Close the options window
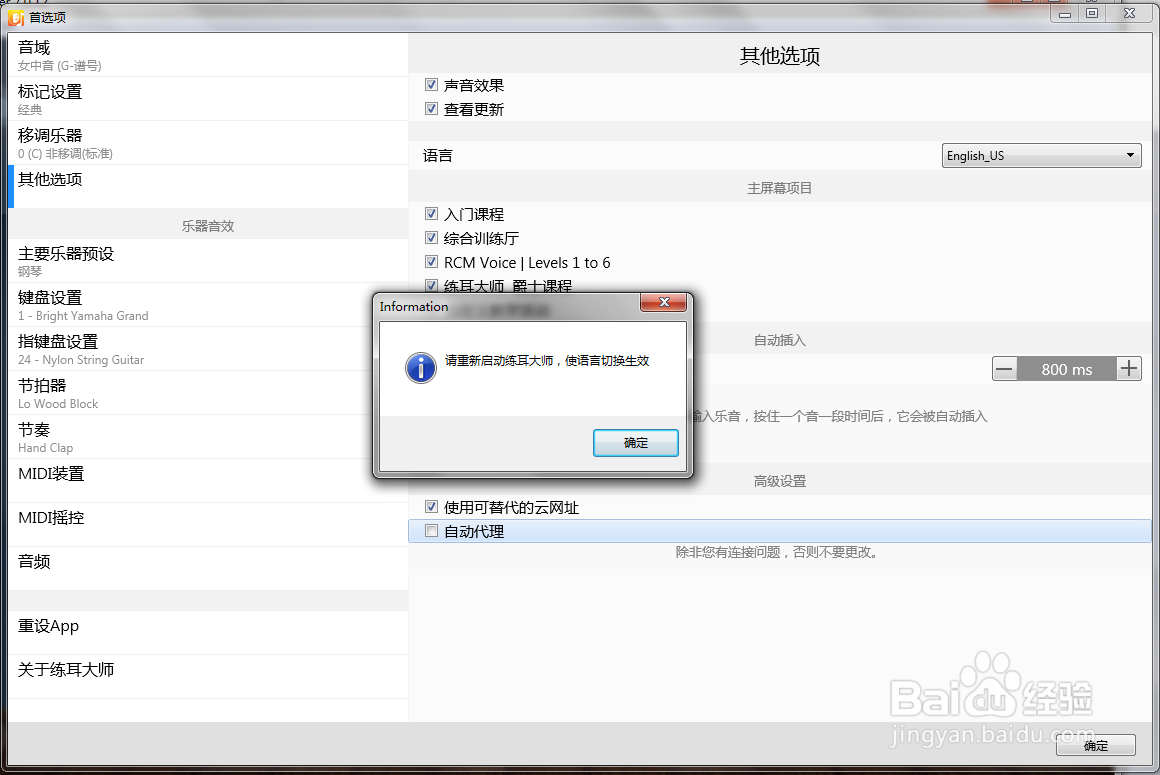 (x=1129, y=13)
